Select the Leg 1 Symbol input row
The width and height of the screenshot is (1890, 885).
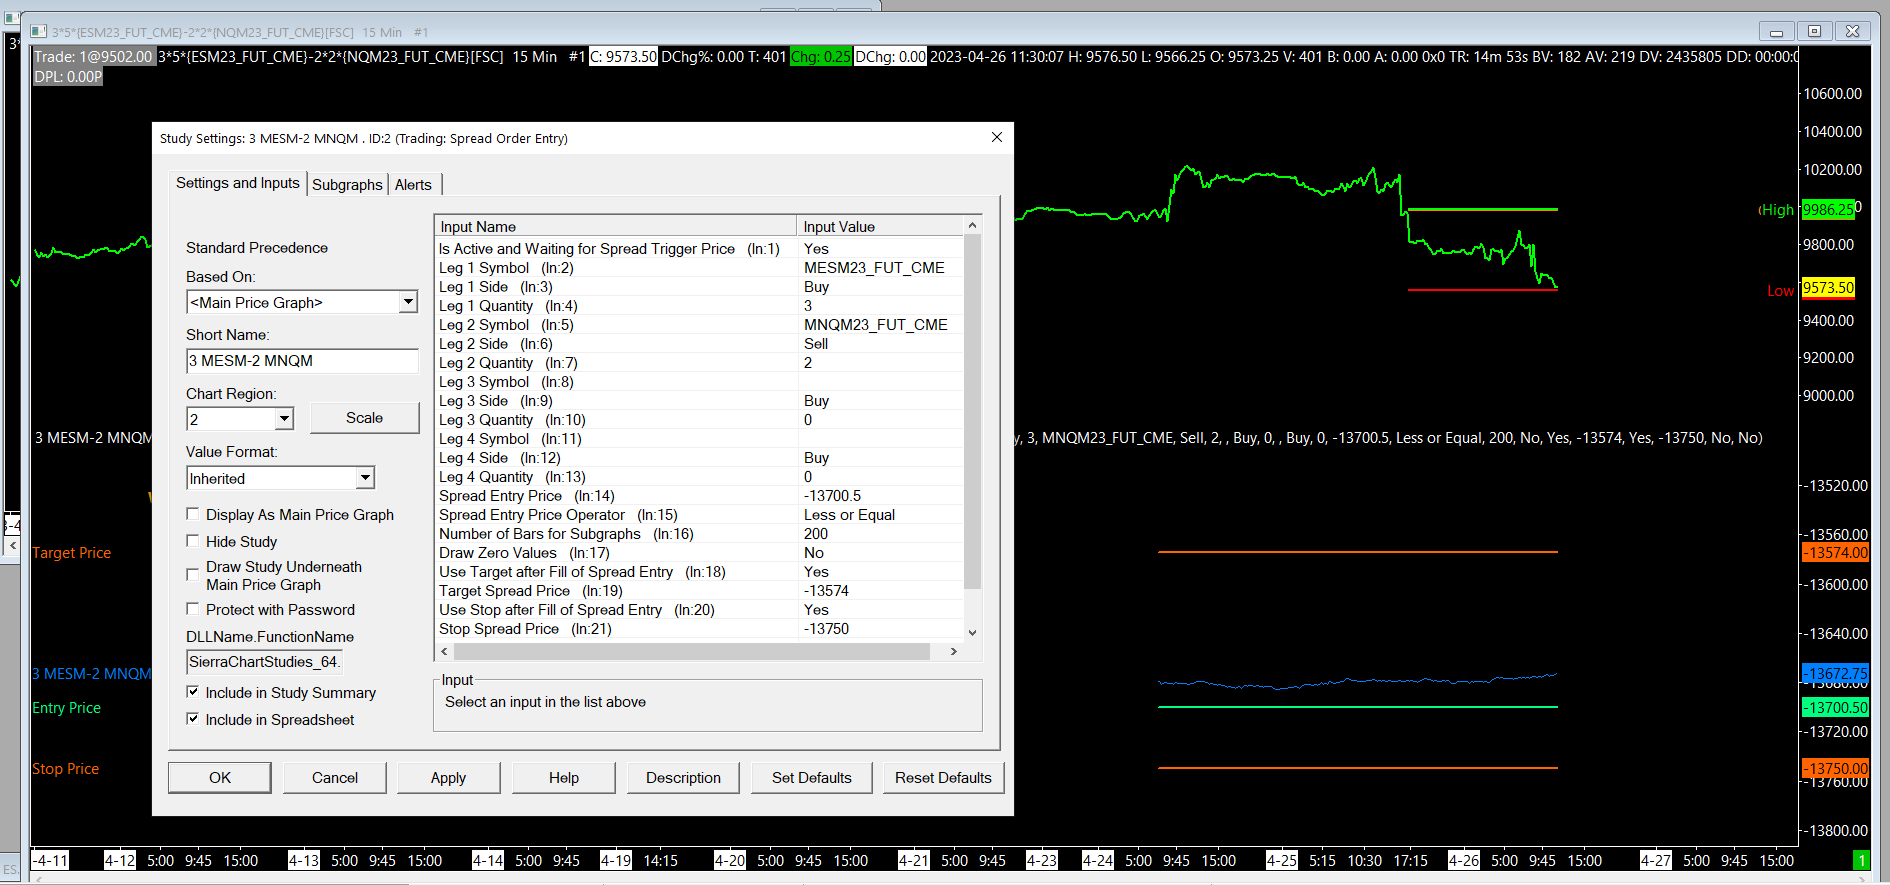pos(700,268)
